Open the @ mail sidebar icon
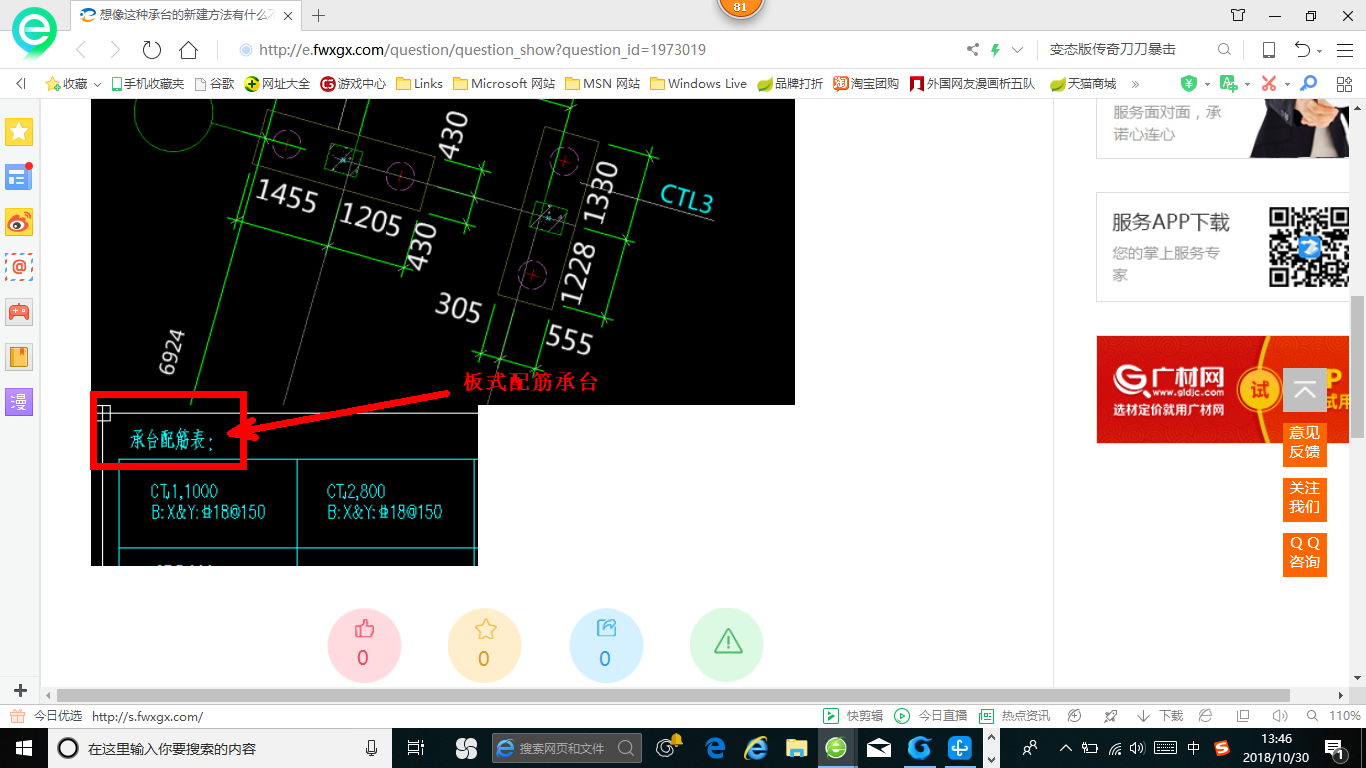The image size is (1366, 768). click(x=19, y=267)
